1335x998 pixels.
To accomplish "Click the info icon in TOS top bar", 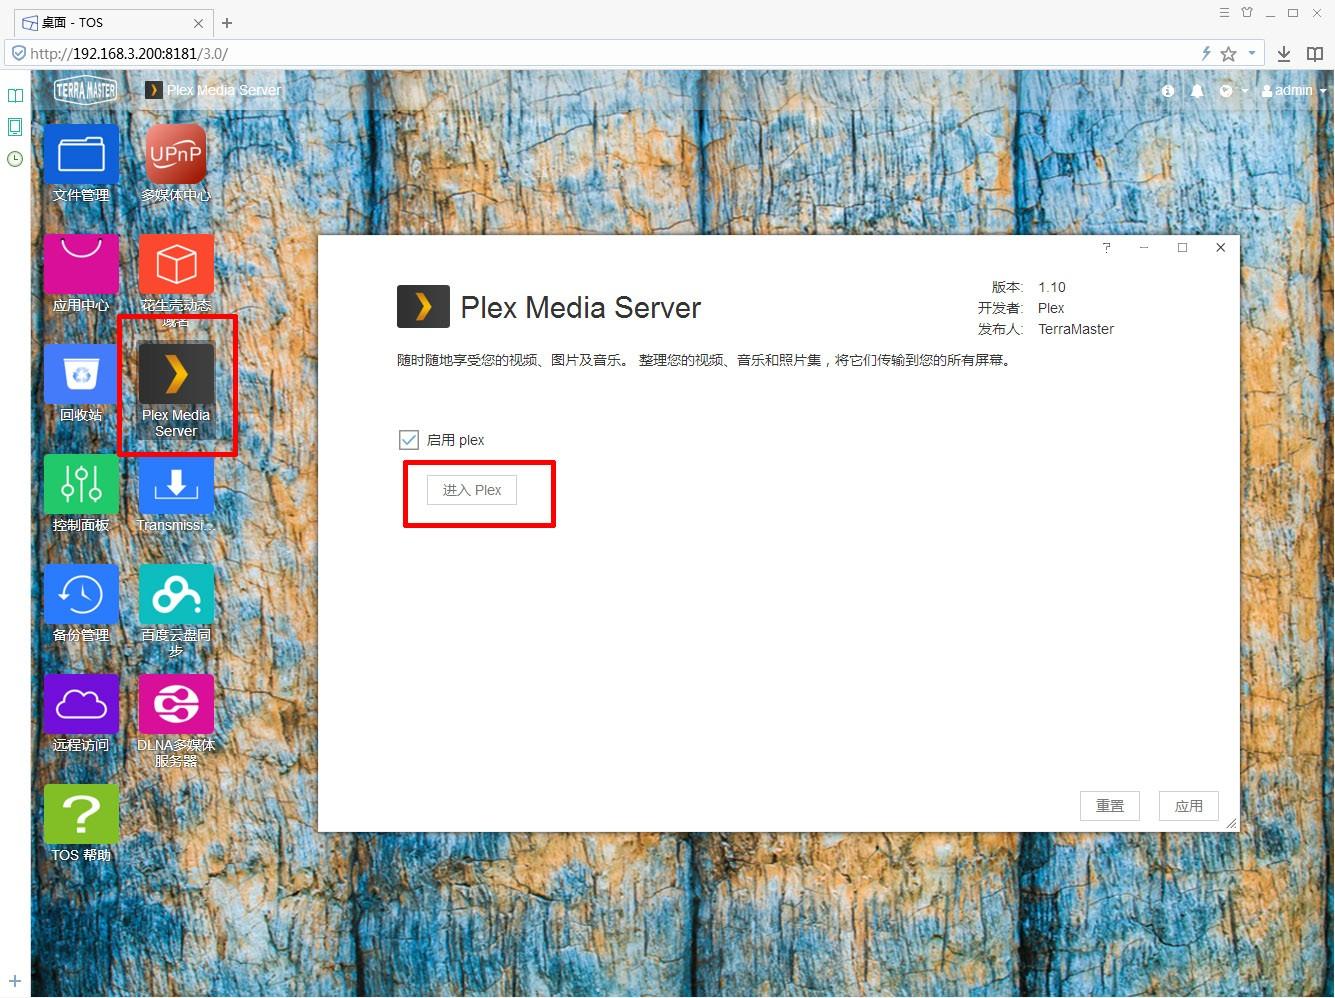I will coord(1168,91).
